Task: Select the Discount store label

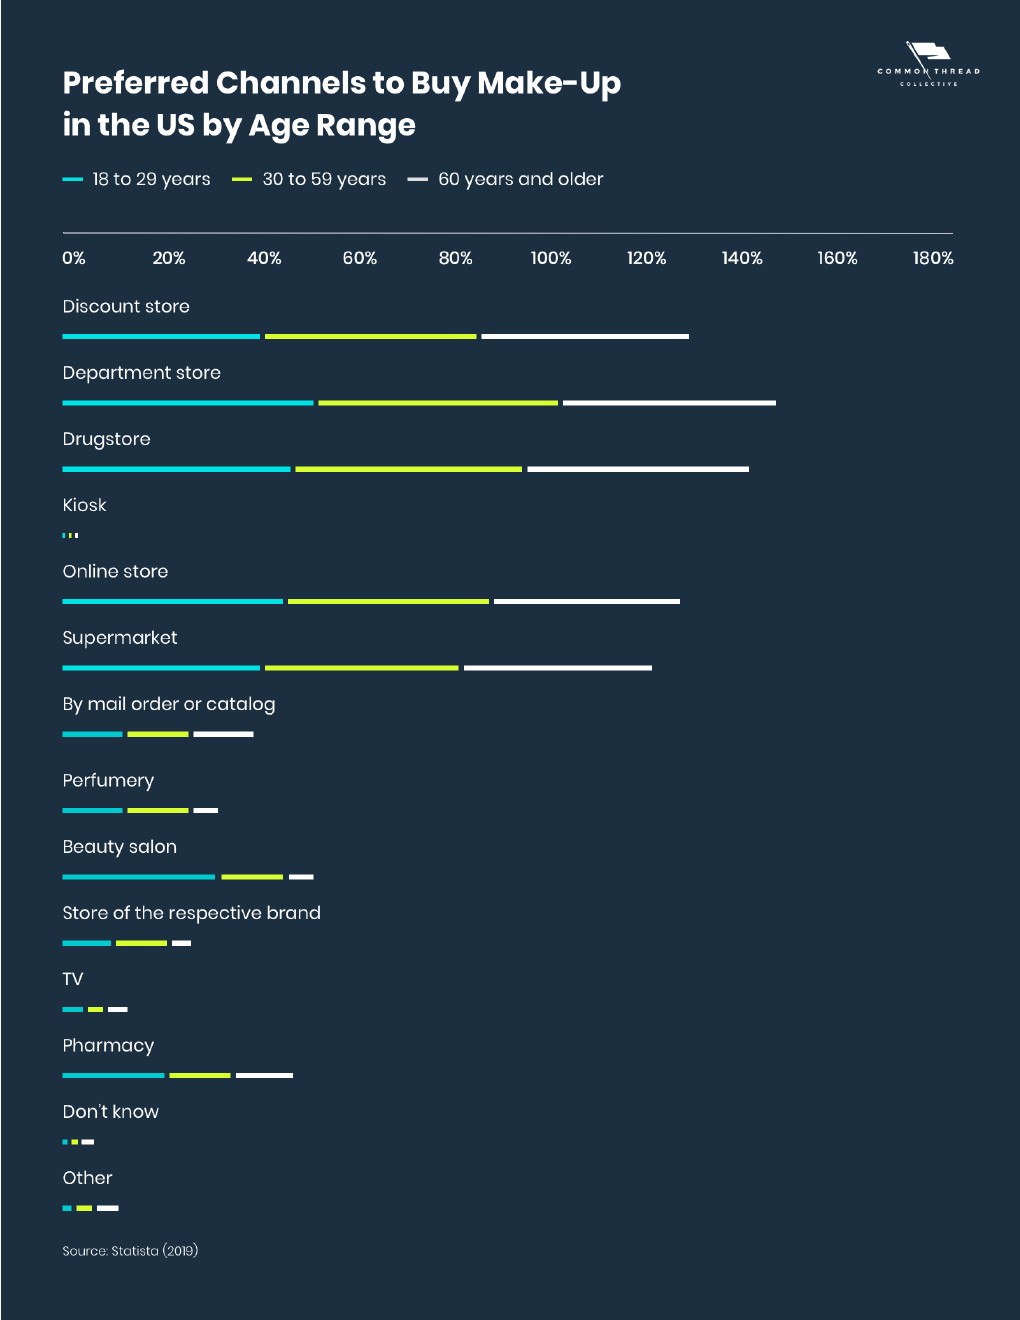Action: (x=126, y=307)
